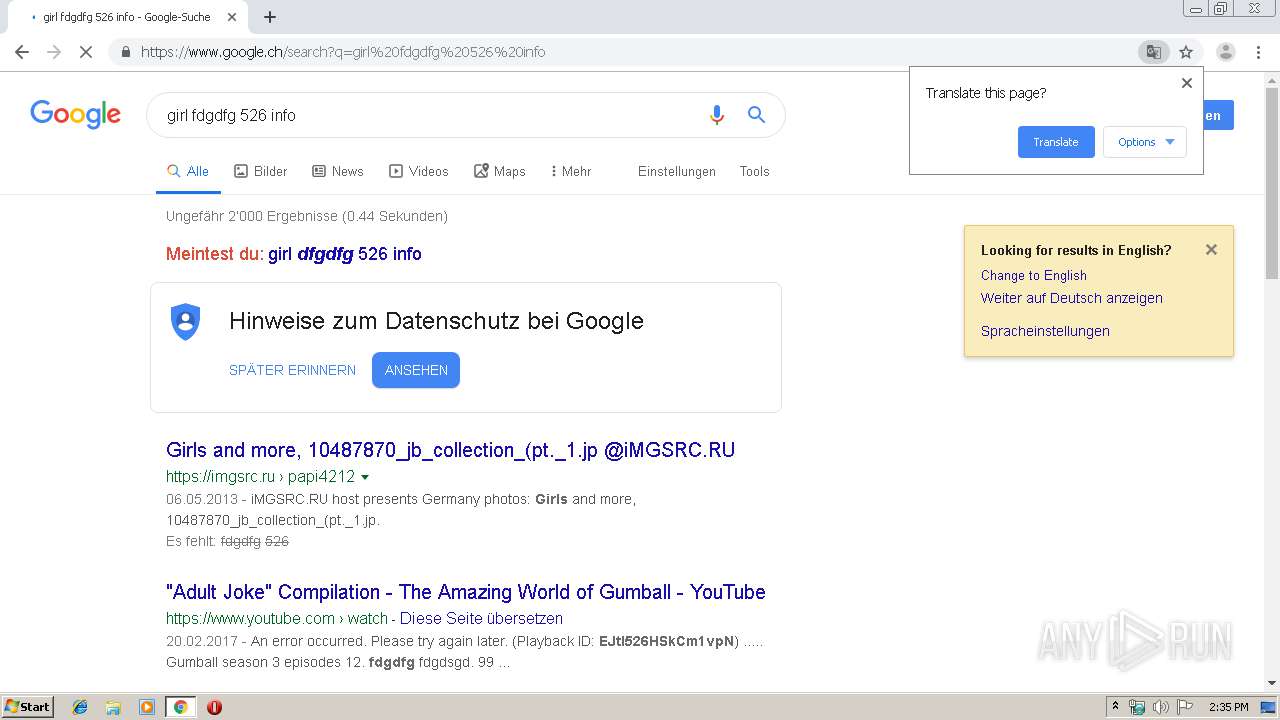
Task: Switch to the Maps tab
Action: (x=499, y=171)
